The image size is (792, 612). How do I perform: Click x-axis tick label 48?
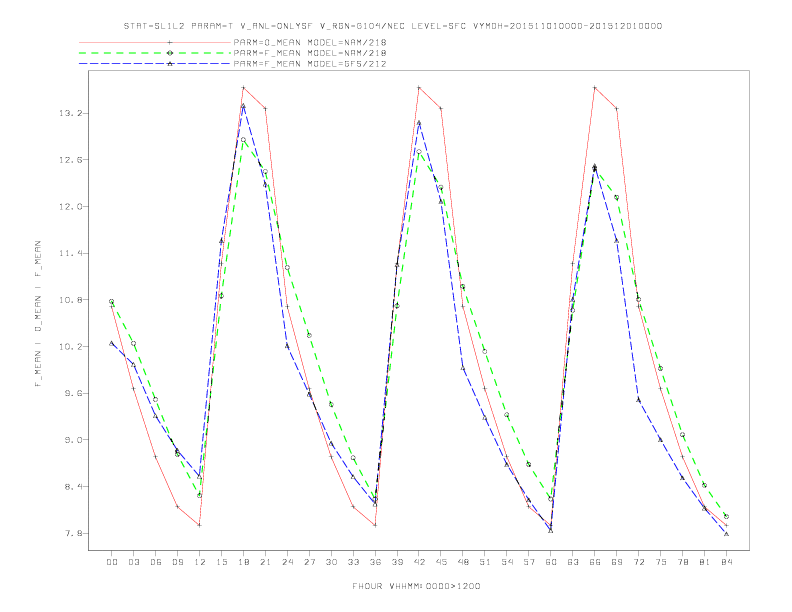point(463,562)
